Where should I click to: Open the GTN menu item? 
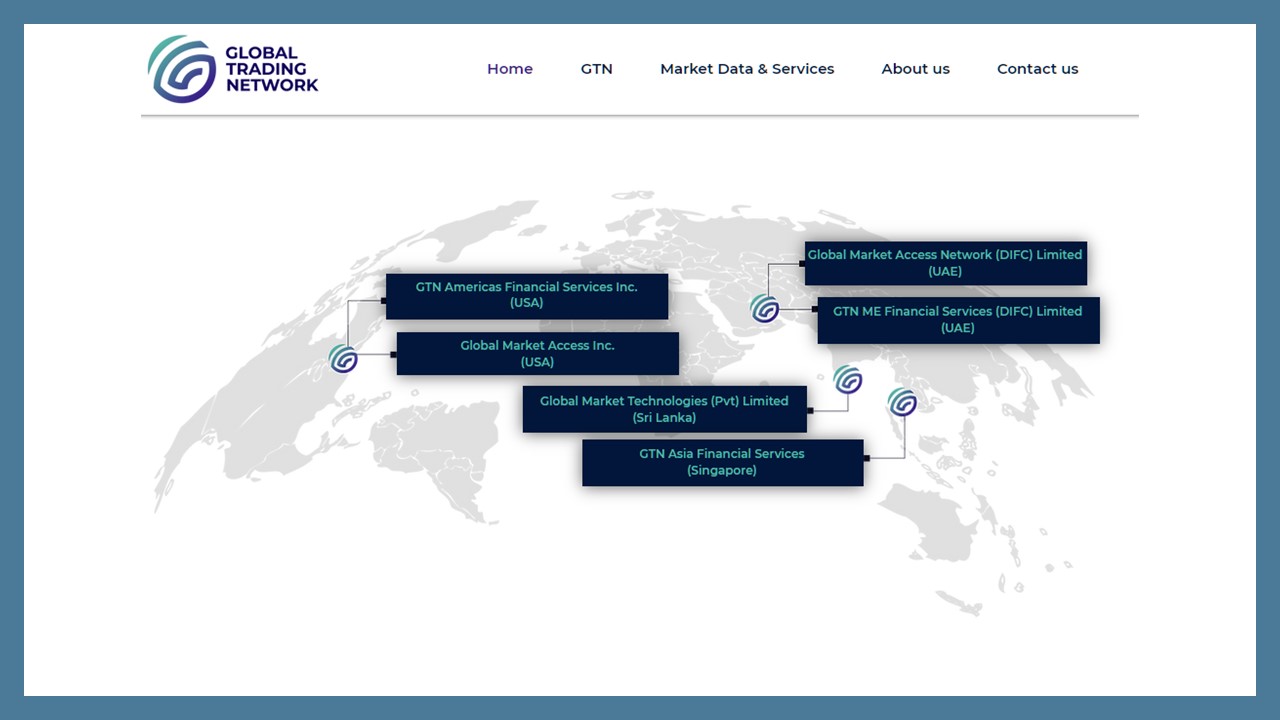[x=596, y=69]
